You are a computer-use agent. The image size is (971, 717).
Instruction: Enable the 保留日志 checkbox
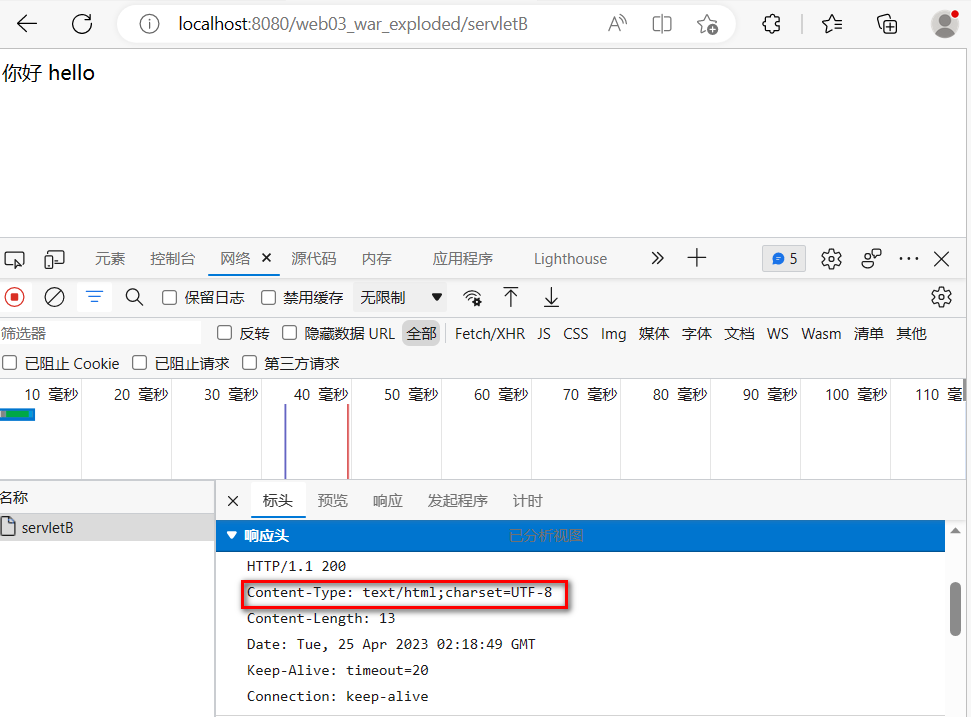coord(170,297)
